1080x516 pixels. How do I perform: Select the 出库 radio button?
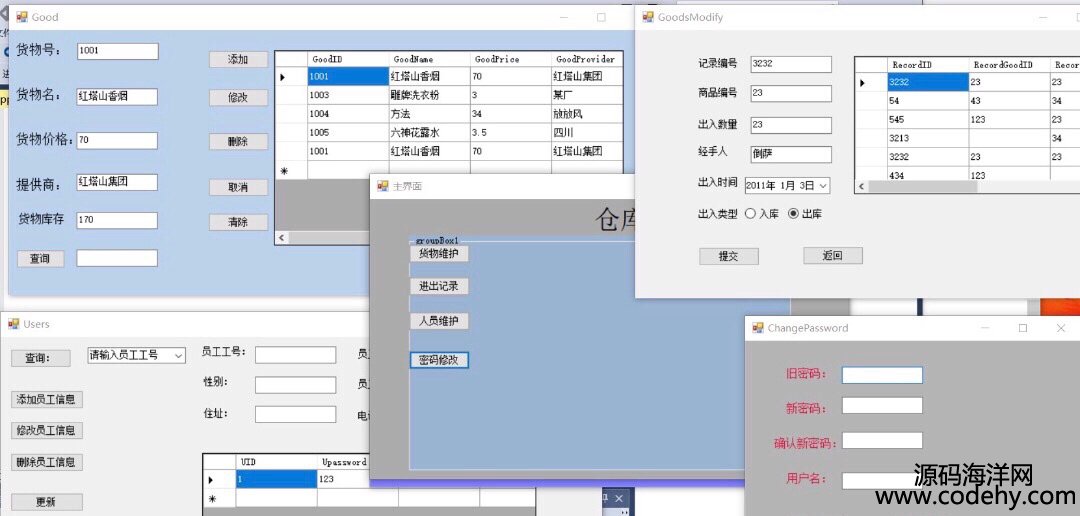point(794,214)
